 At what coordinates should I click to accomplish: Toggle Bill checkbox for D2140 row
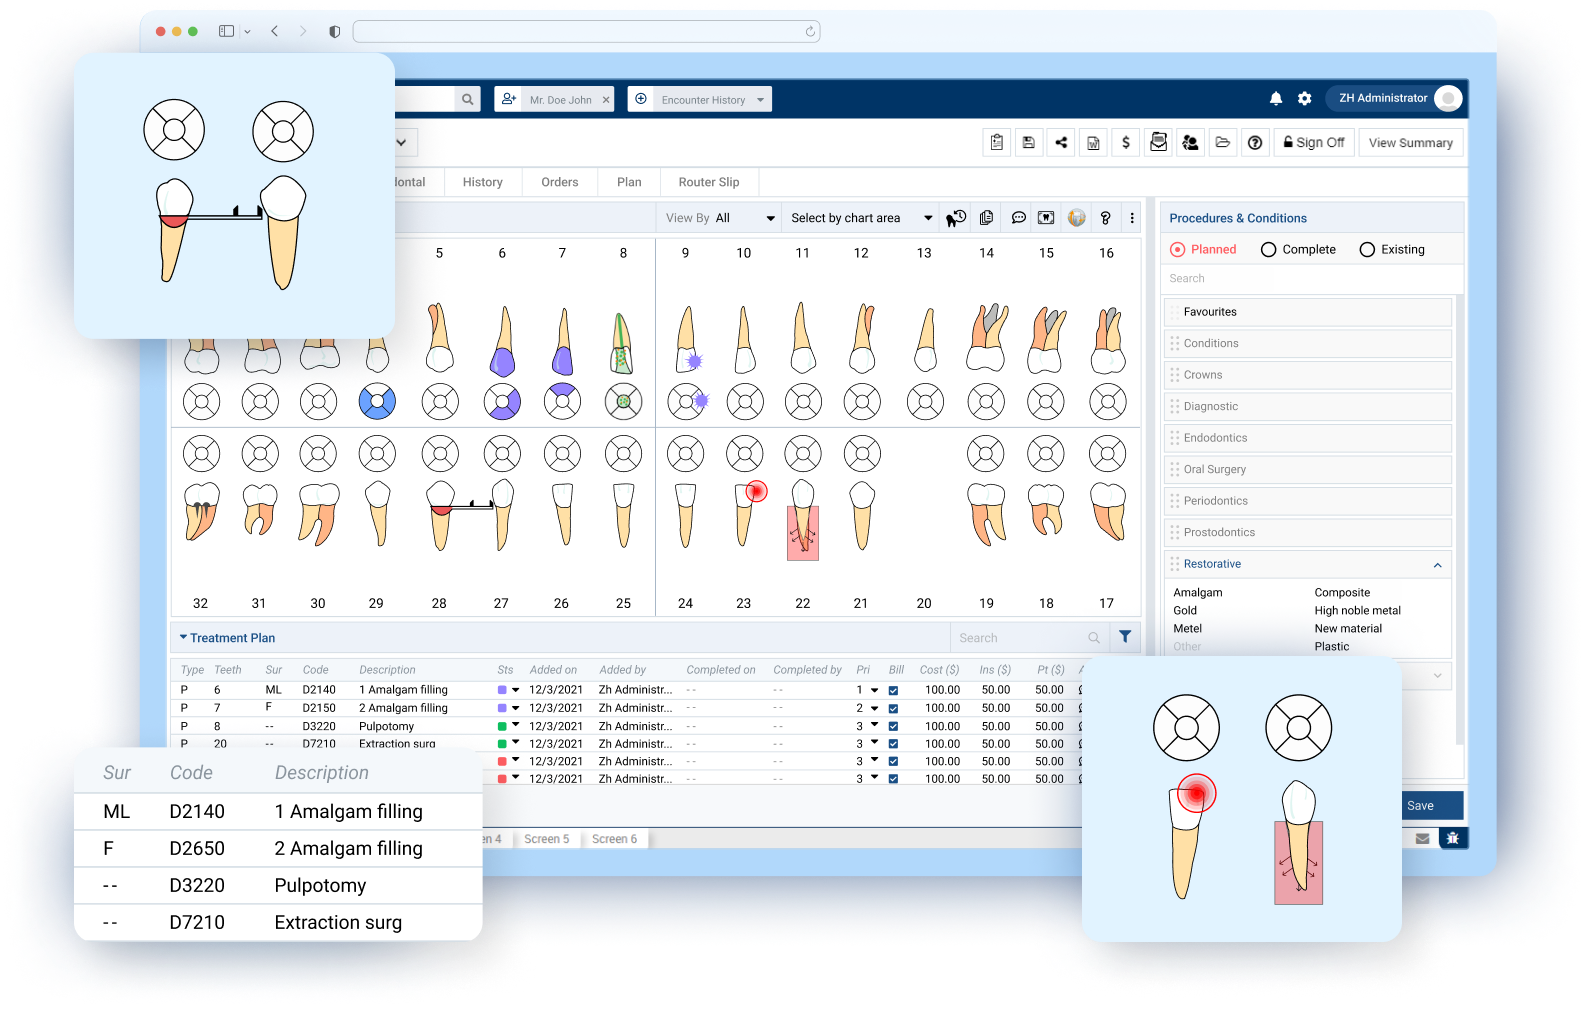(893, 691)
